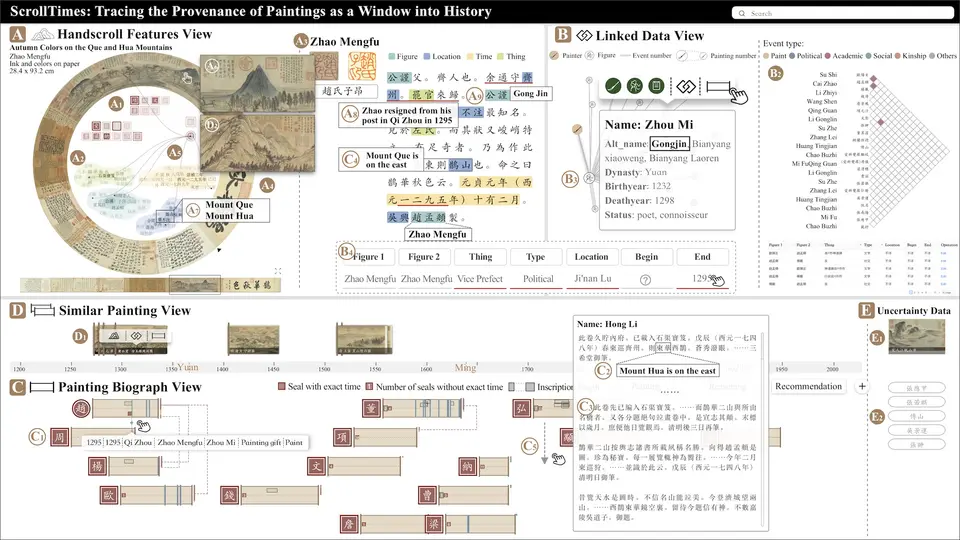Screen dimensions: 960x540
Task: Click the mountain icon beside Handscroll Features View
Action: coord(42,34)
